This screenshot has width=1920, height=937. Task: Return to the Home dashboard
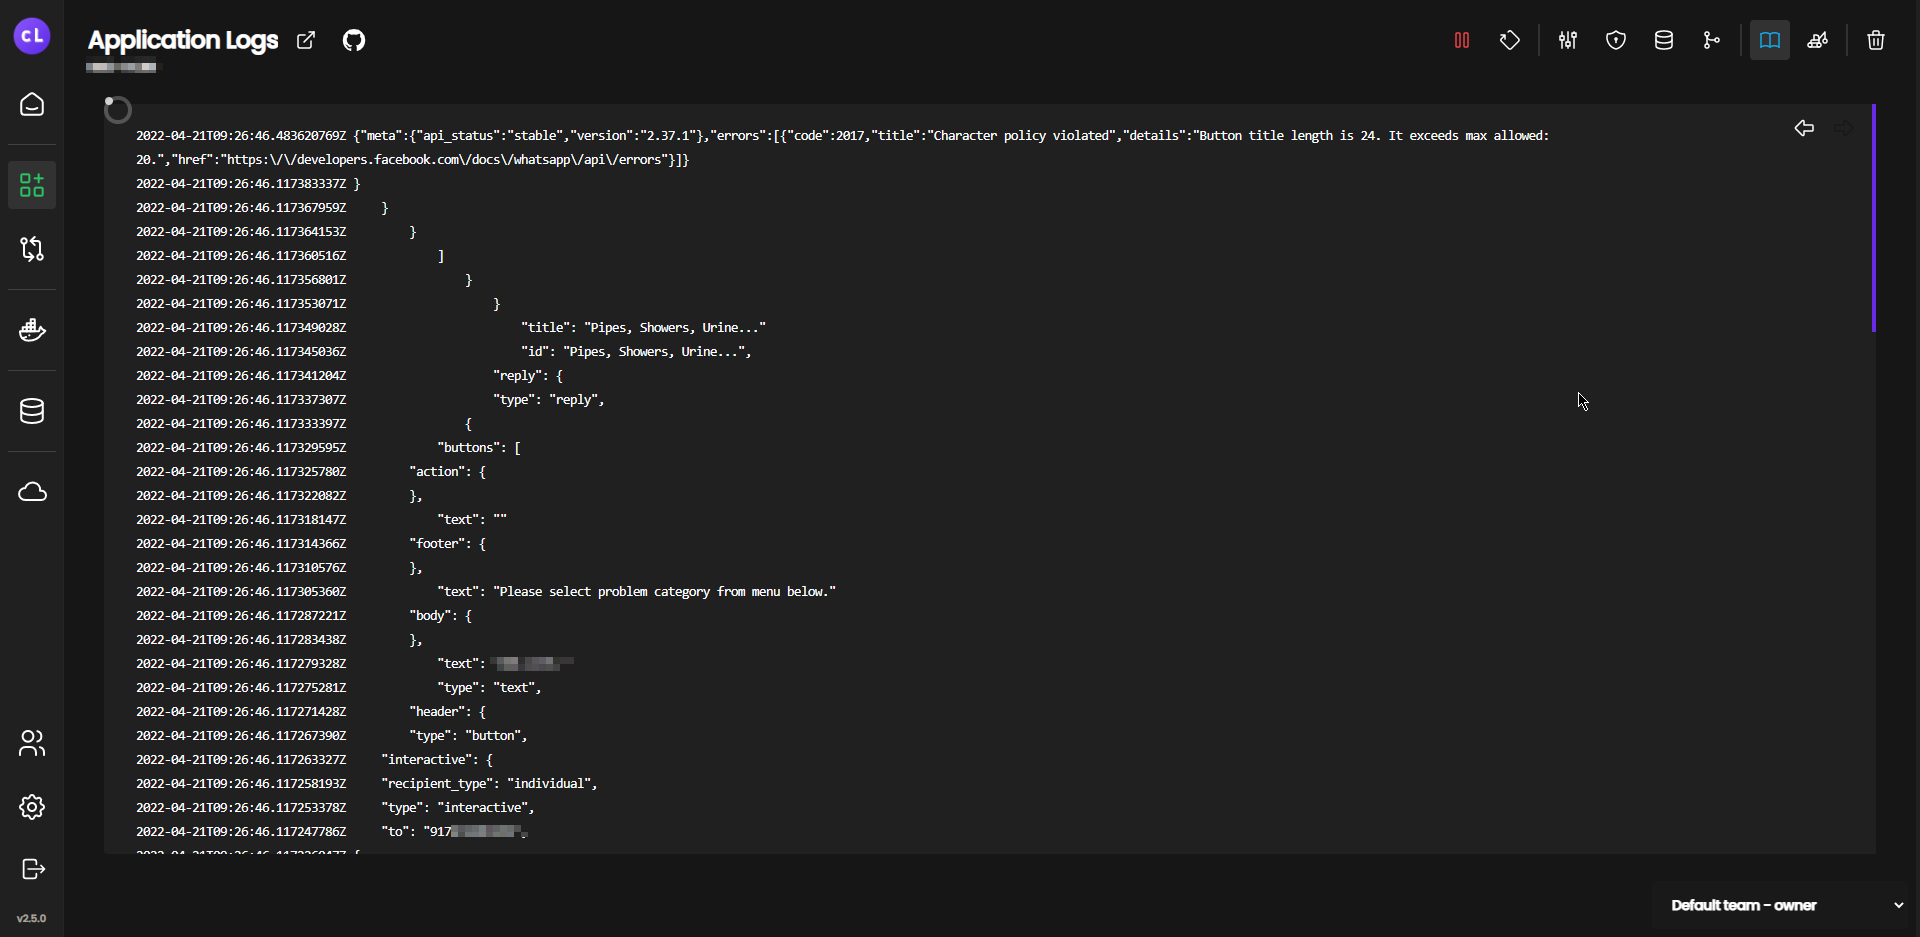pos(31,104)
